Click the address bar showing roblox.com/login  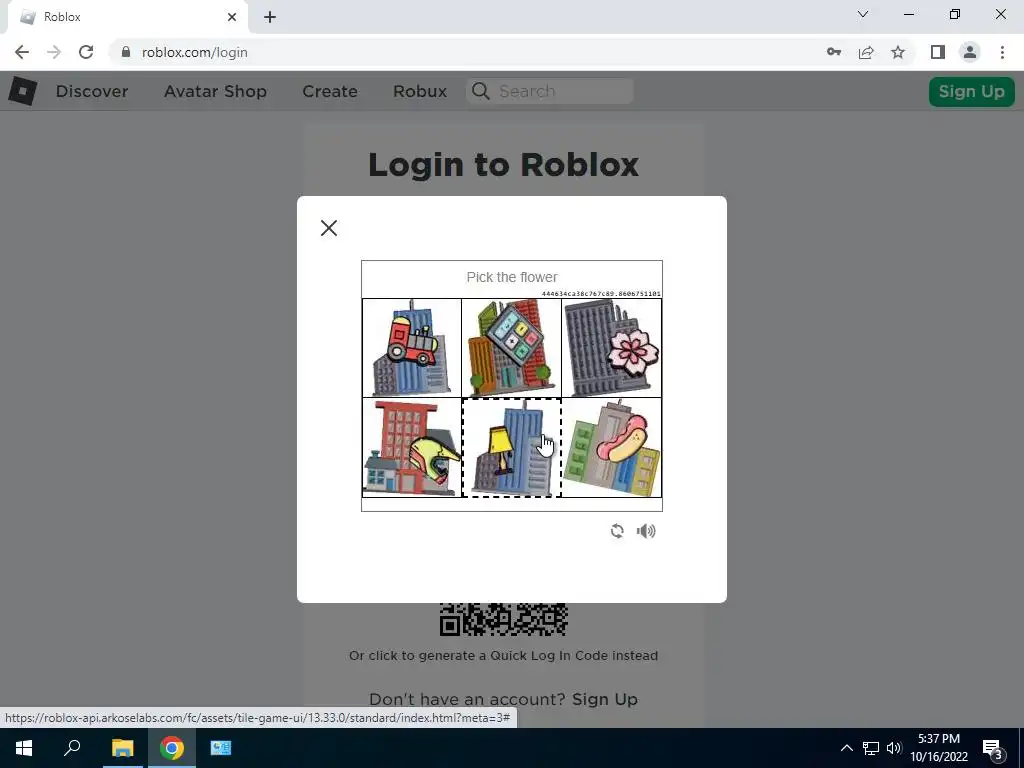point(195,52)
